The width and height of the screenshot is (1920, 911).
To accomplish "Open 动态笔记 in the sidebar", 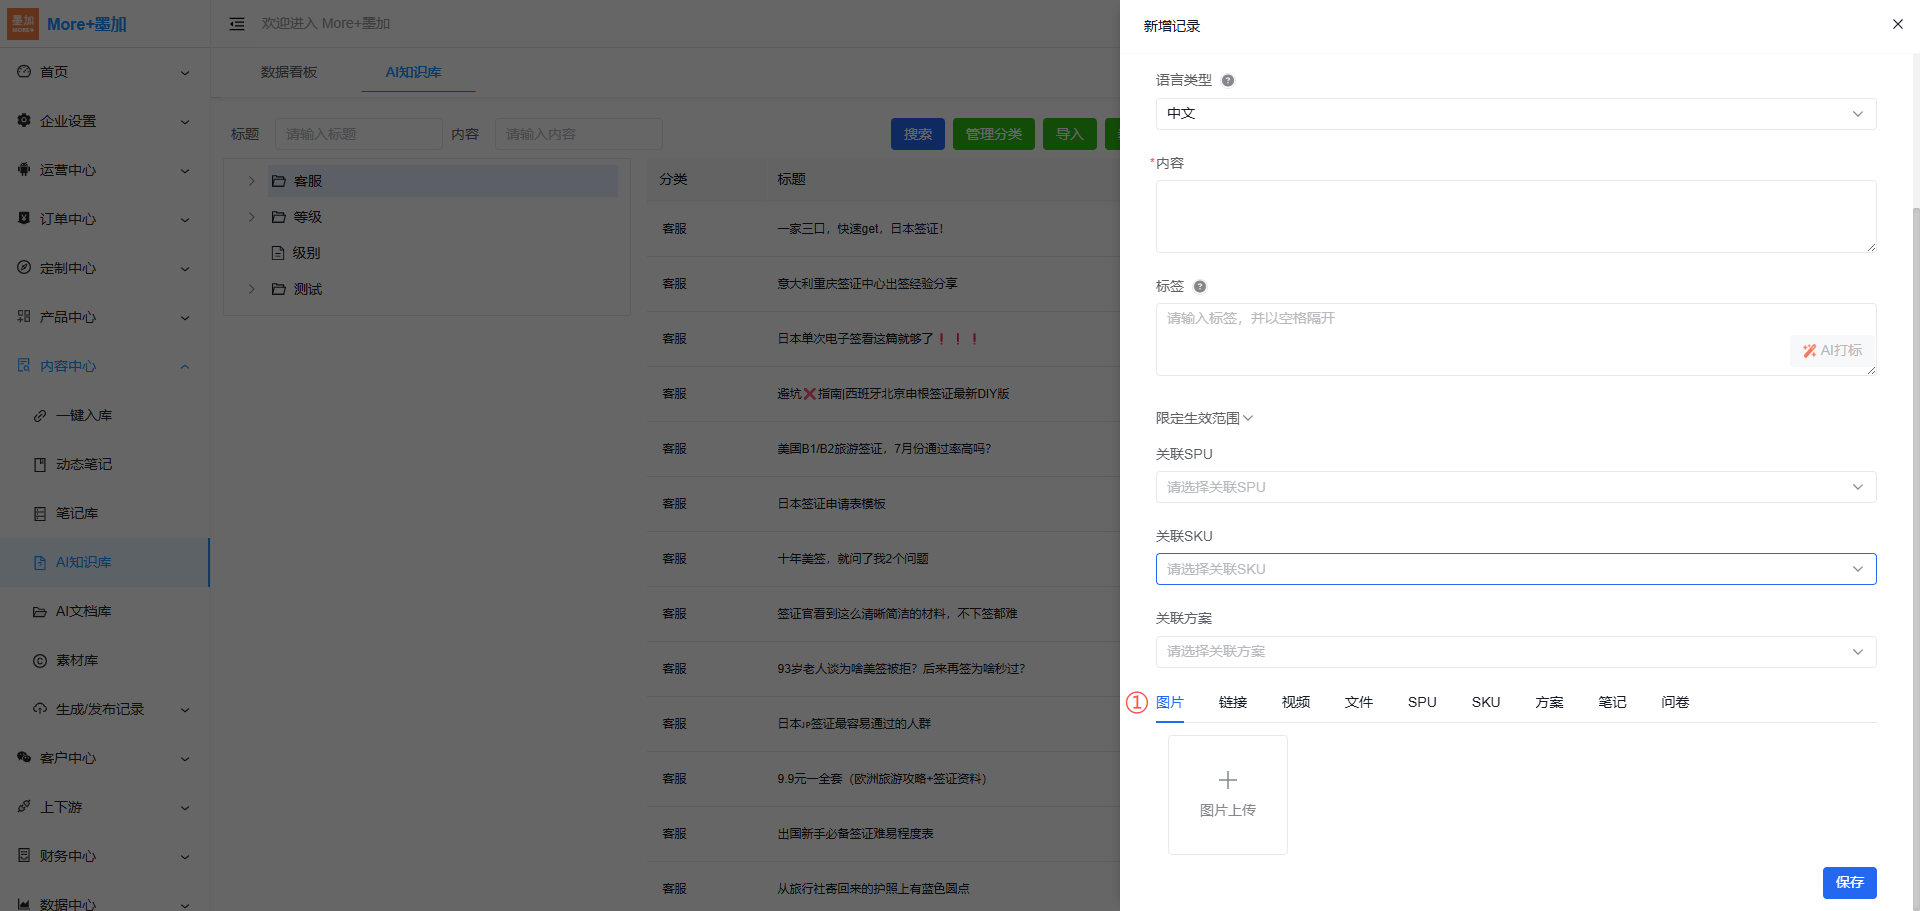I will (83, 464).
